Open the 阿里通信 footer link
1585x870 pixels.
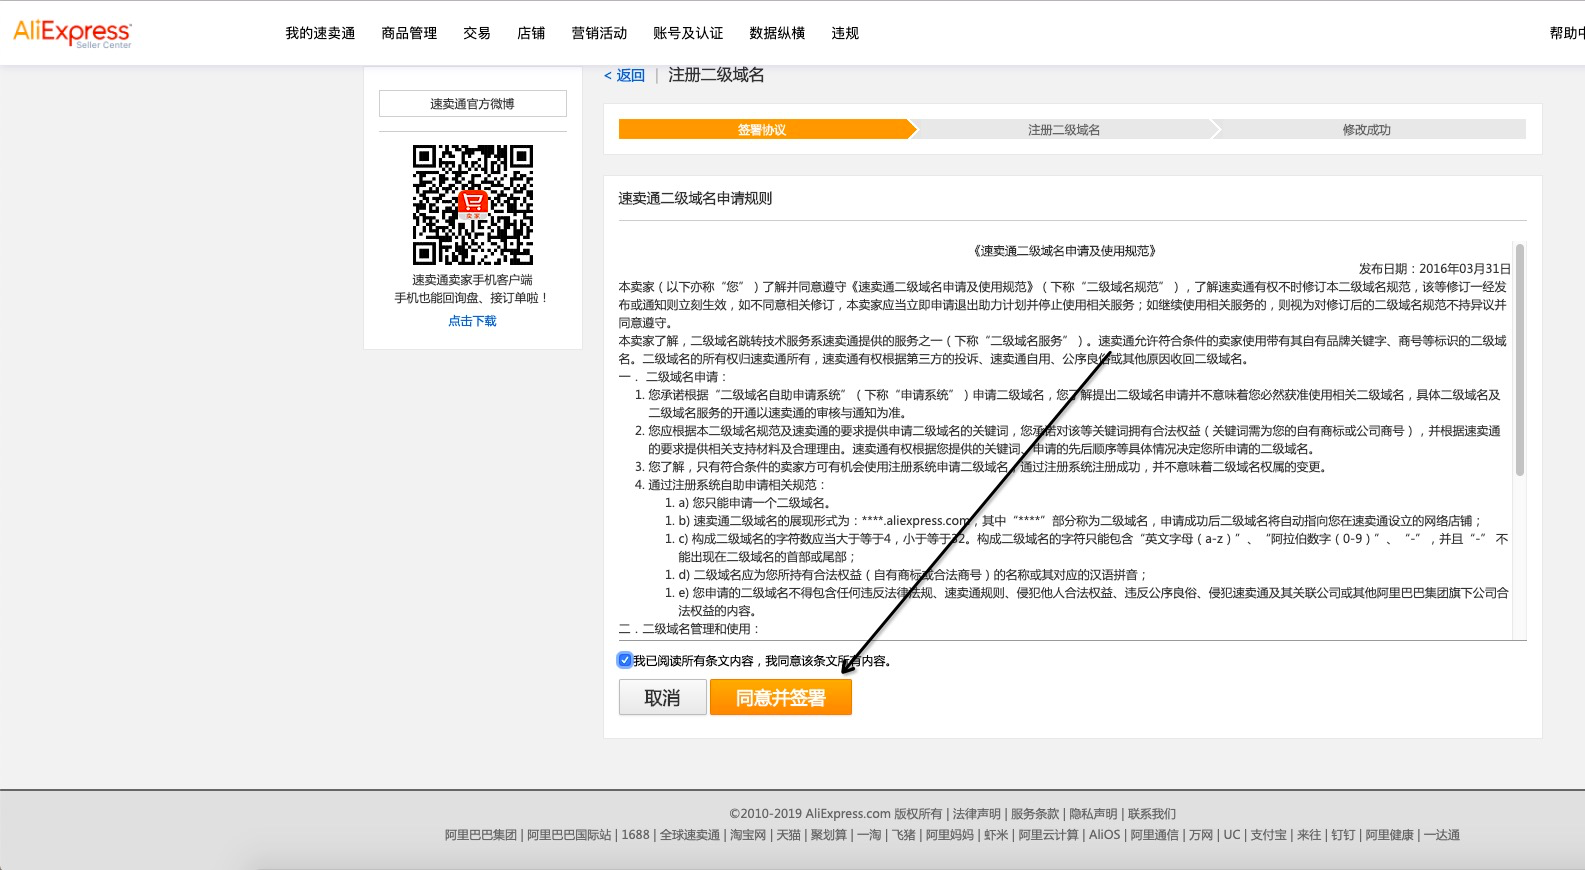point(1155,835)
